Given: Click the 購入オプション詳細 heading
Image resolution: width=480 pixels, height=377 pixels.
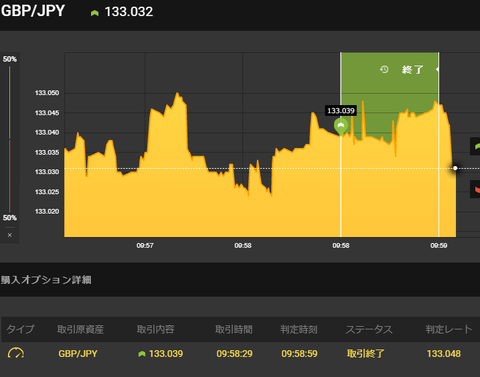Looking at the screenshot, I should click(46, 280).
